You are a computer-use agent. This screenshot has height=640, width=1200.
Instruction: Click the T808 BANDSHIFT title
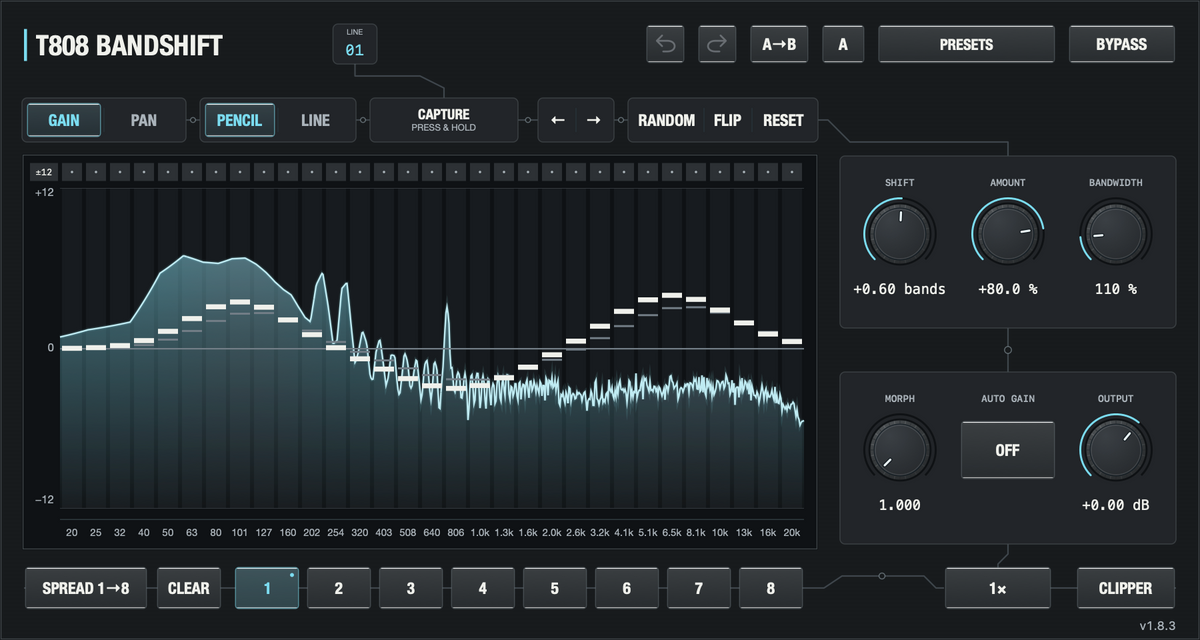pyautogui.click(x=129, y=46)
